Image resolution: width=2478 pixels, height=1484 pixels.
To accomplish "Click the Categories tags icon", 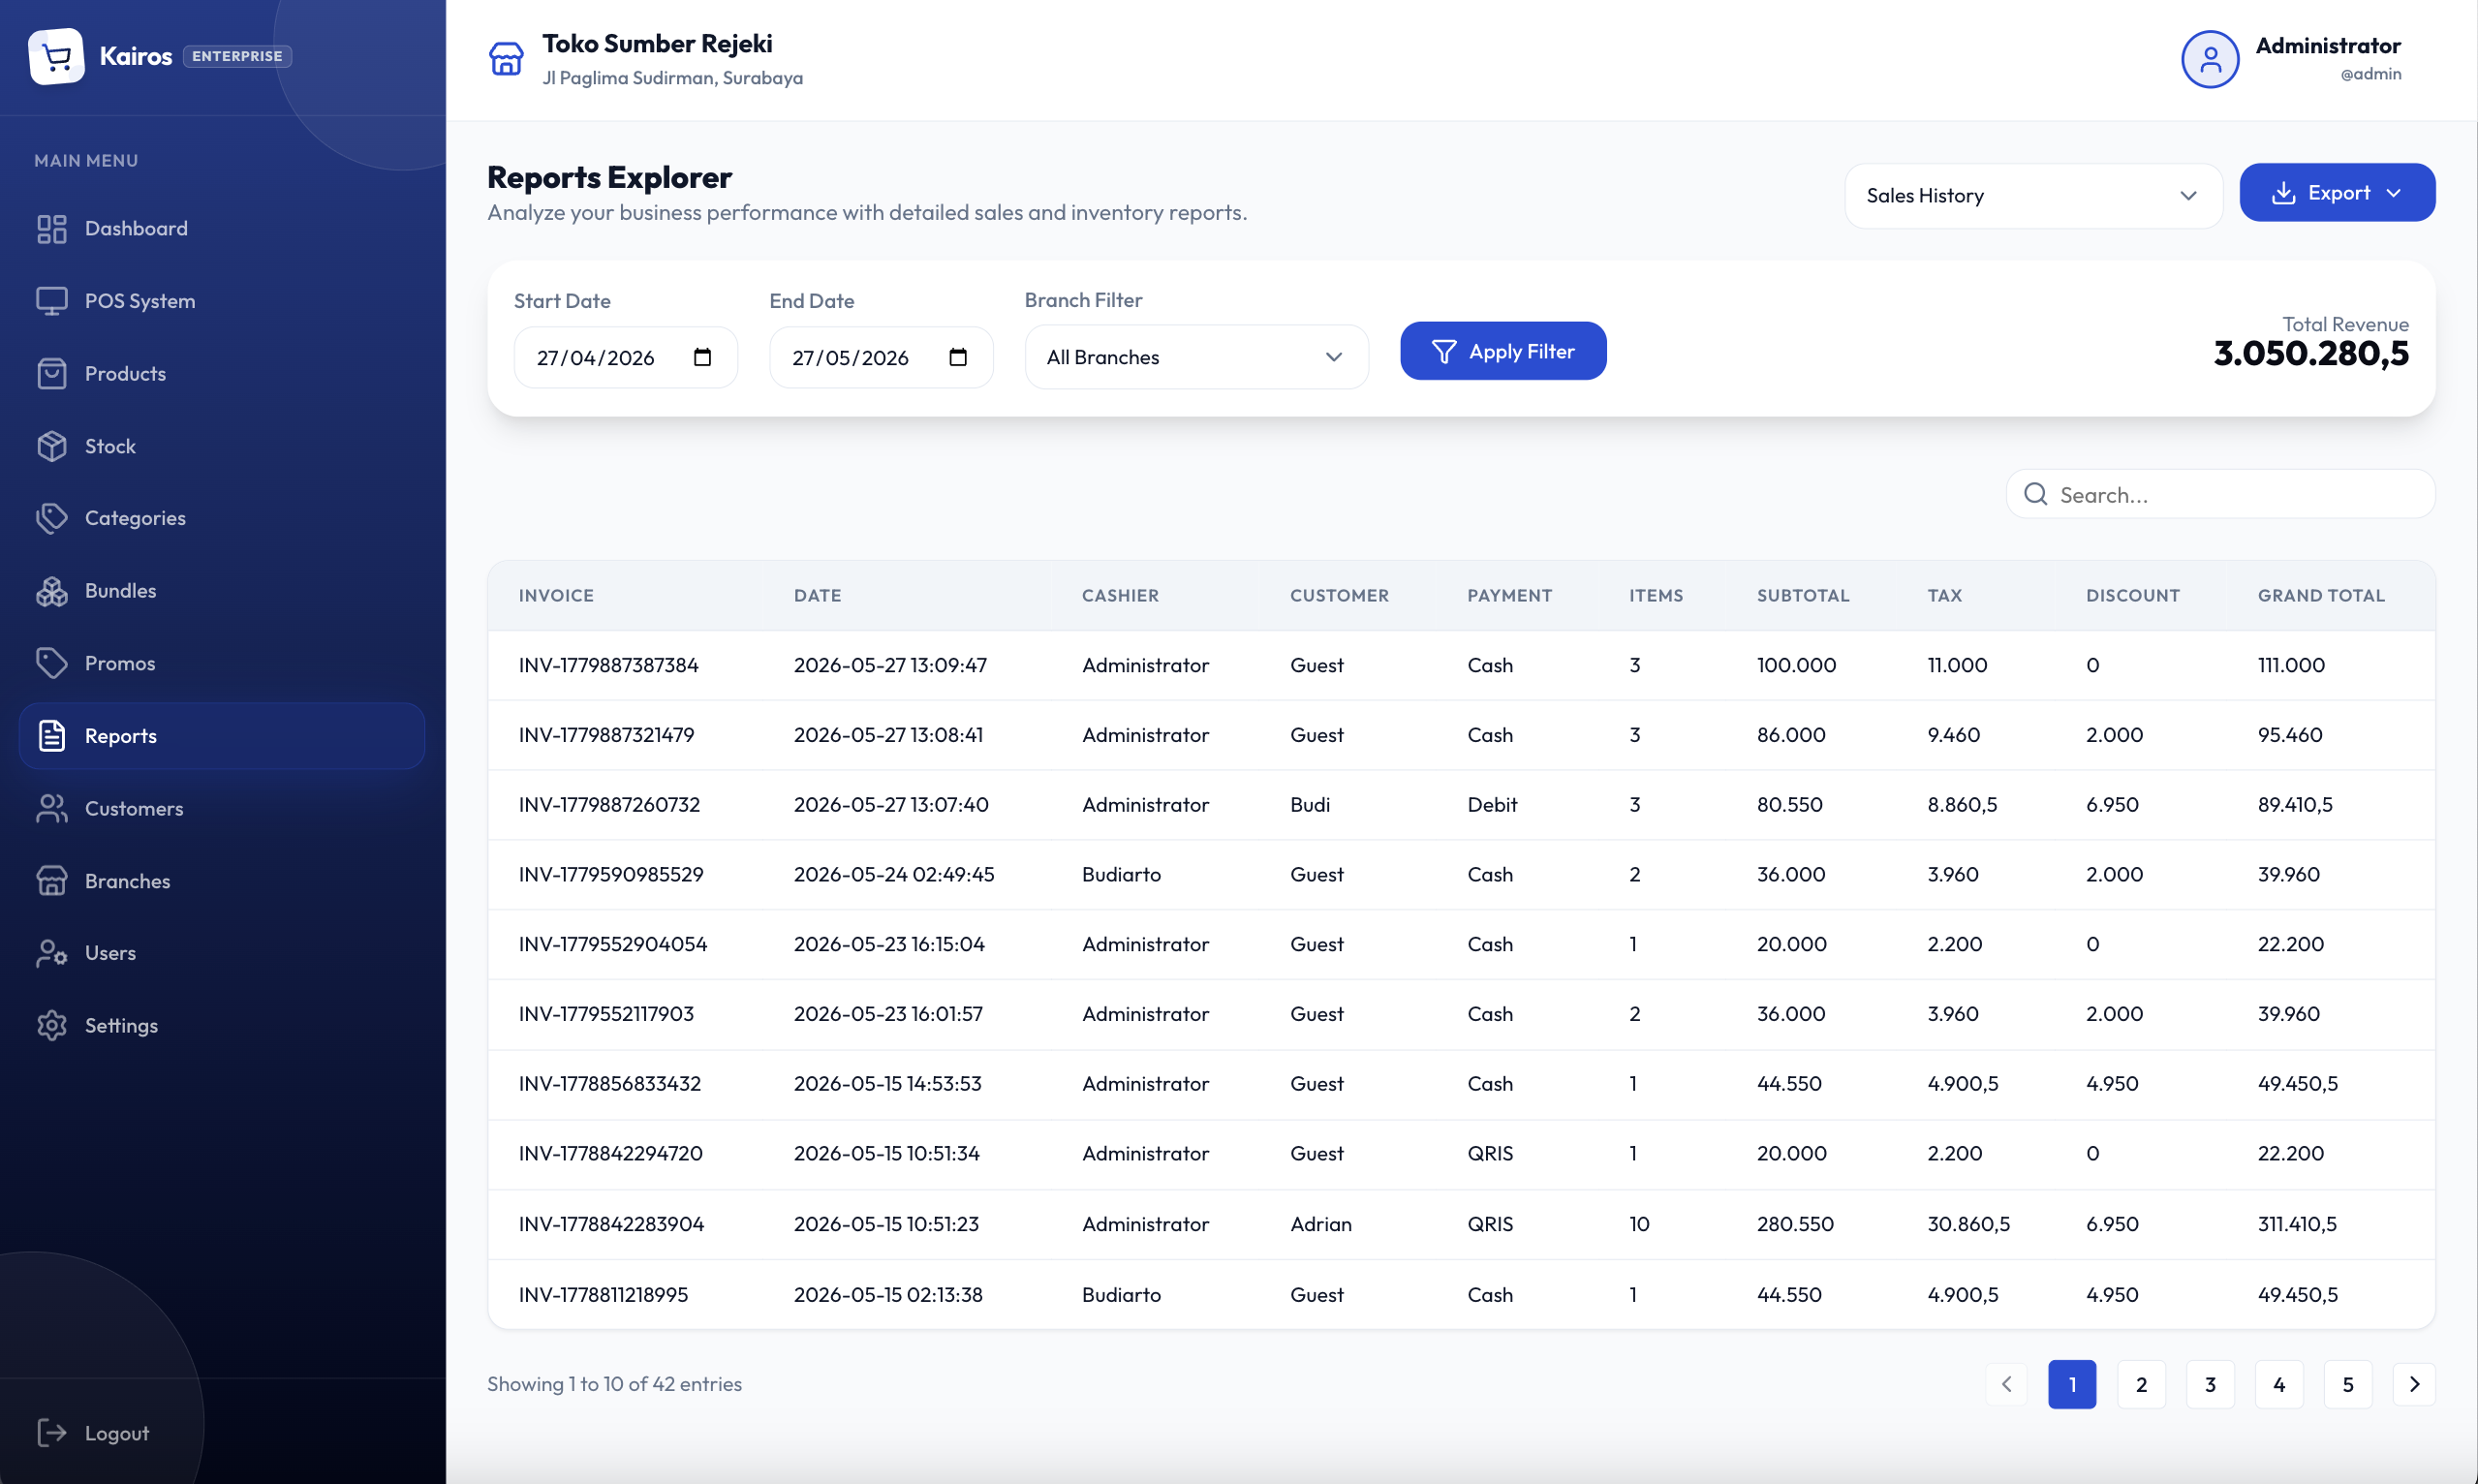I will point(51,518).
